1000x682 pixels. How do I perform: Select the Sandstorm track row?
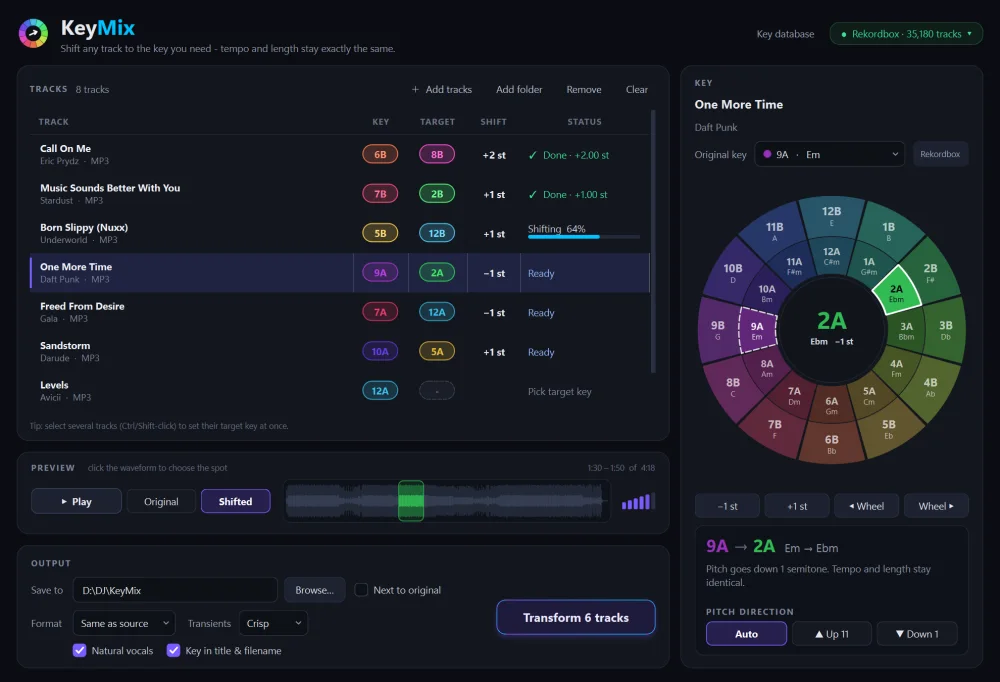(339, 352)
